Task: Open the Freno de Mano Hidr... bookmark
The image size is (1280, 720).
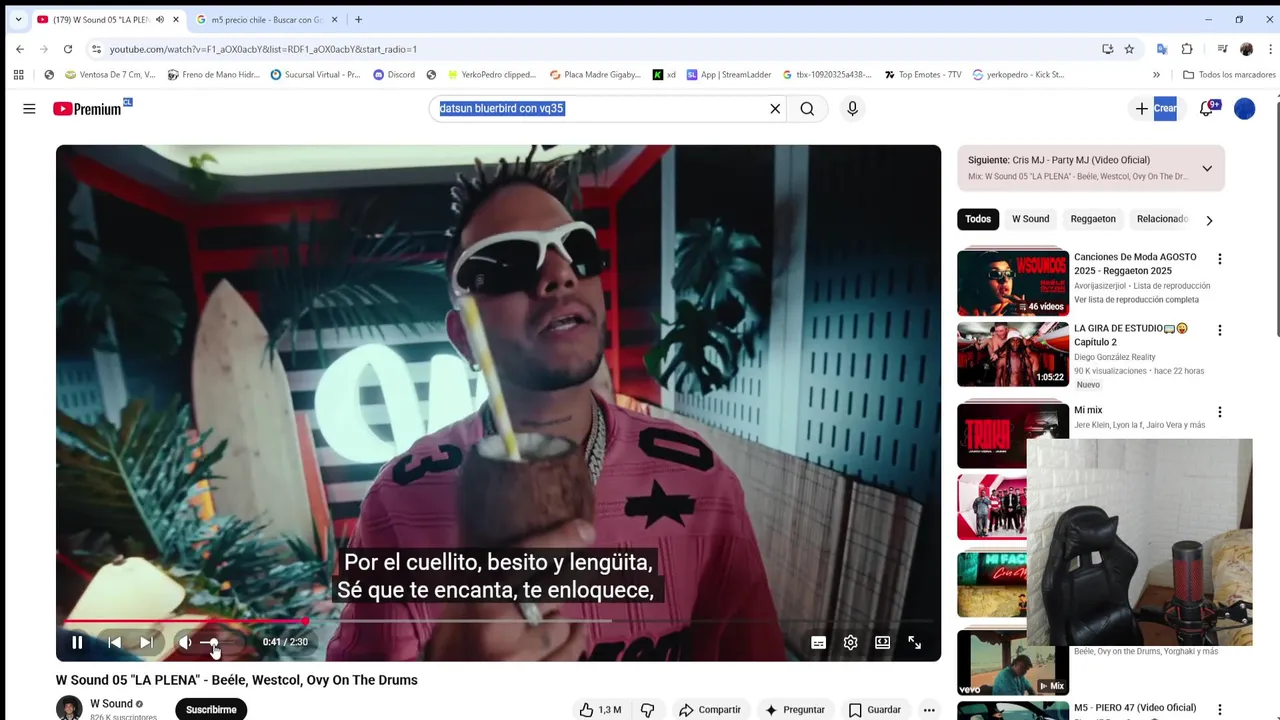Action: (214, 74)
